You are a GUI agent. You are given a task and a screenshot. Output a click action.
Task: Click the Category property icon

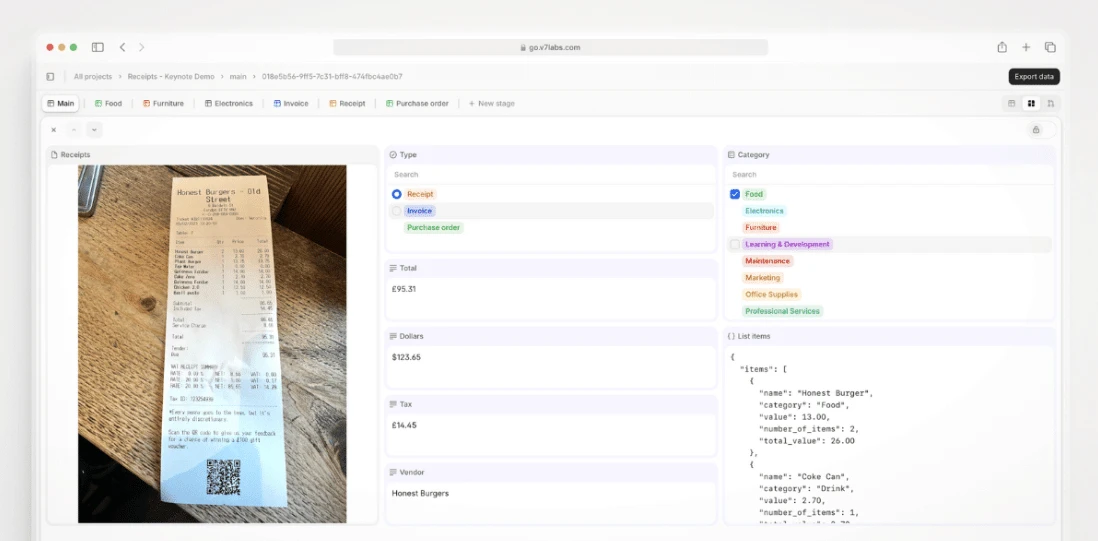click(731, 155)
